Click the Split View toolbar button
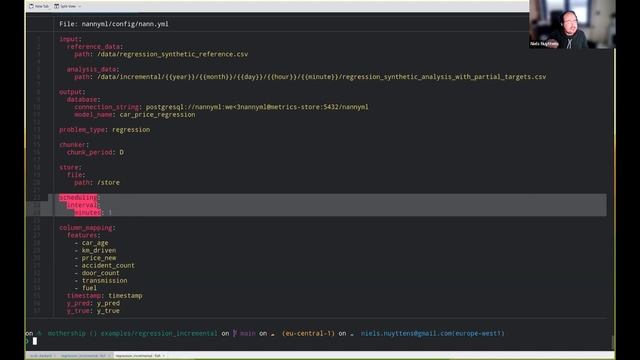640x360 pixels. [x=65, y=6]
